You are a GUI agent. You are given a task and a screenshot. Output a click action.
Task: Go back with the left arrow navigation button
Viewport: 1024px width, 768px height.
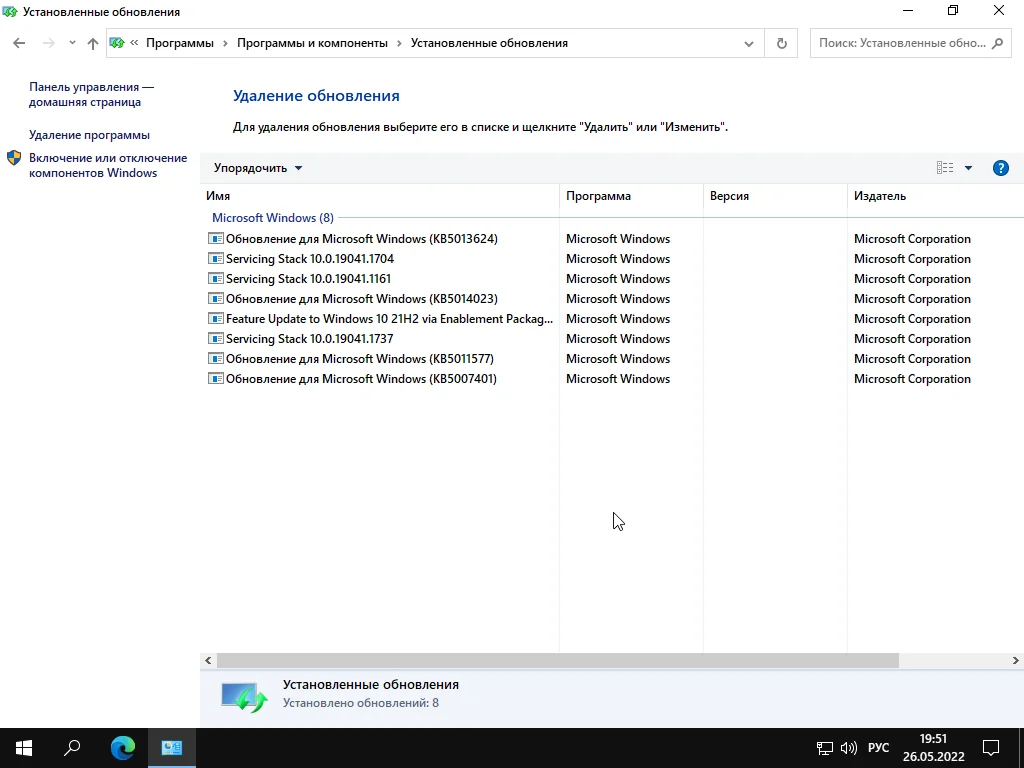[x=19, y=43]
